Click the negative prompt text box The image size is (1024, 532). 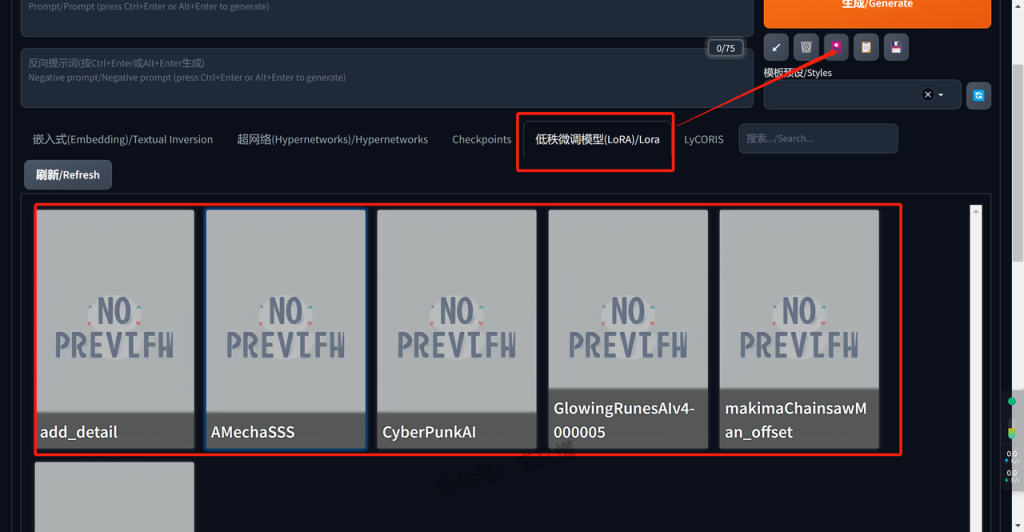385,77
